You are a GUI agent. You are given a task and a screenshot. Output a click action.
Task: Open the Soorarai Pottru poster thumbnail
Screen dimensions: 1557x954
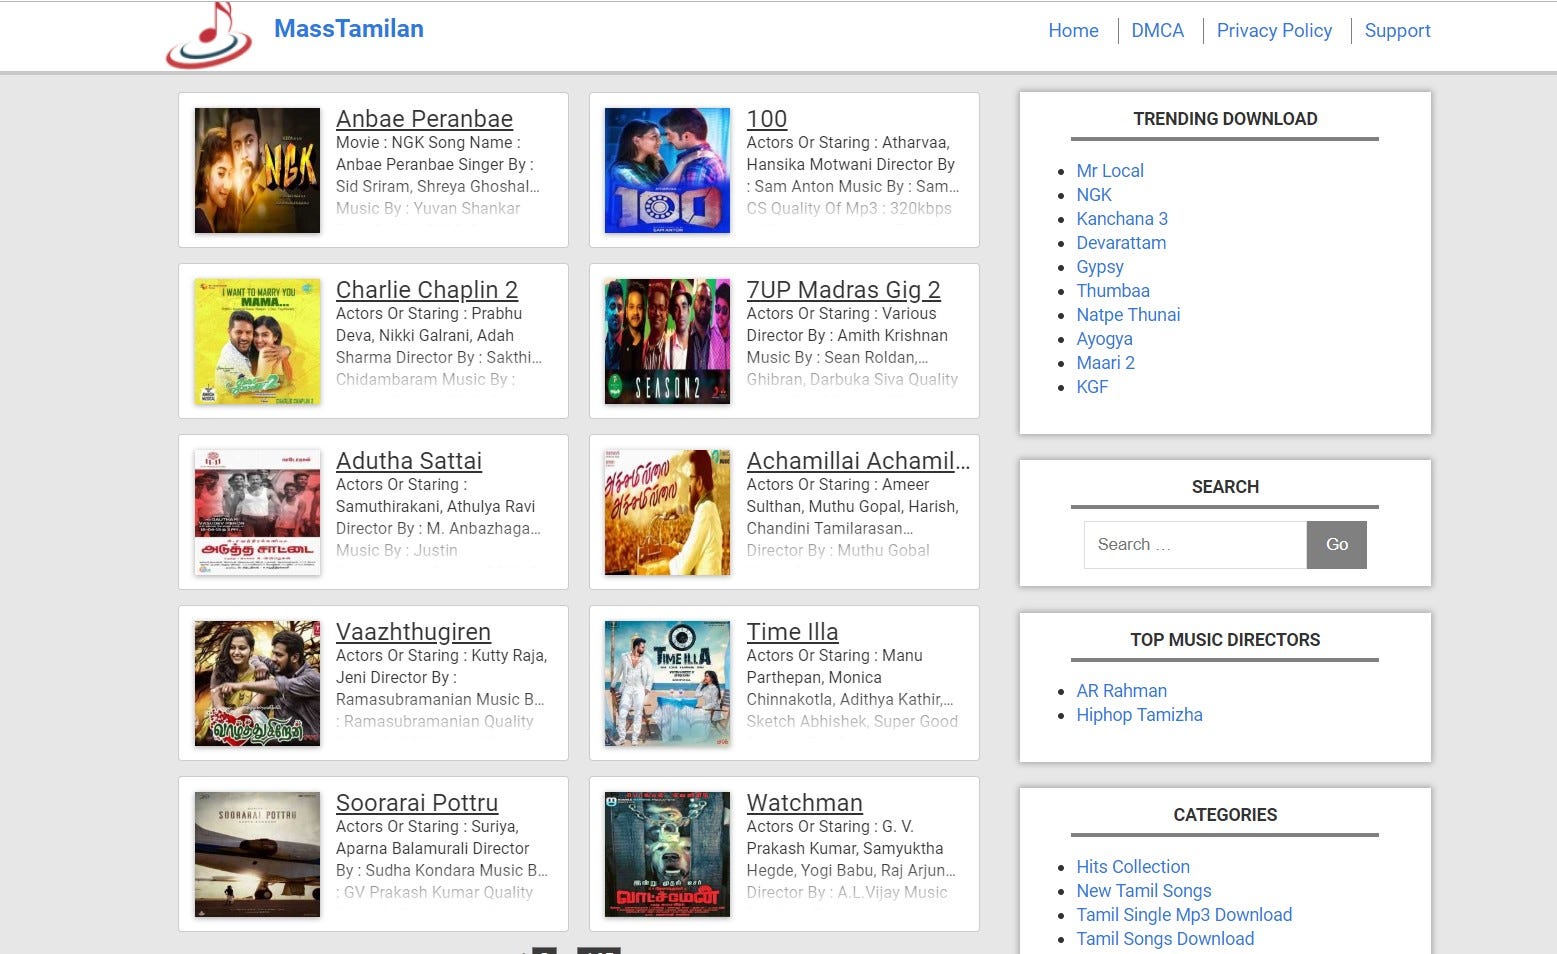pyautogui.click(x=257, y=855)
